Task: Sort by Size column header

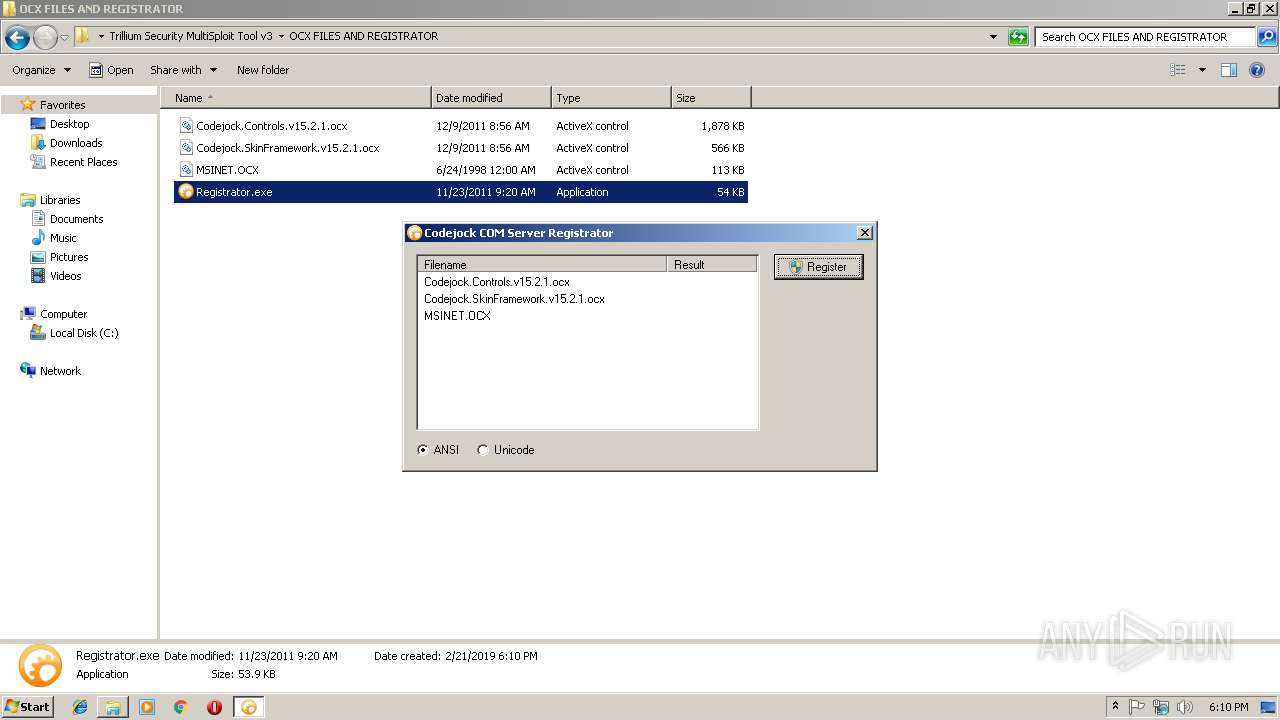Action: click(x=711, y=98)
